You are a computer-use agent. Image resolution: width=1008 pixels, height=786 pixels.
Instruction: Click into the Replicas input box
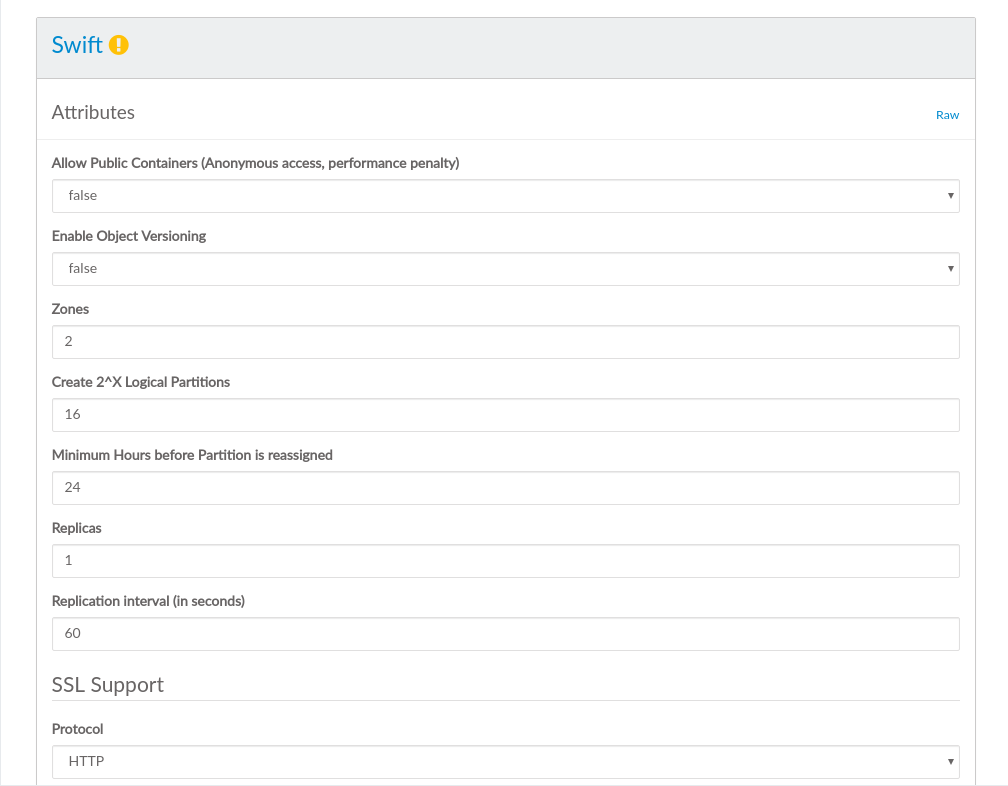pos(505,561)
